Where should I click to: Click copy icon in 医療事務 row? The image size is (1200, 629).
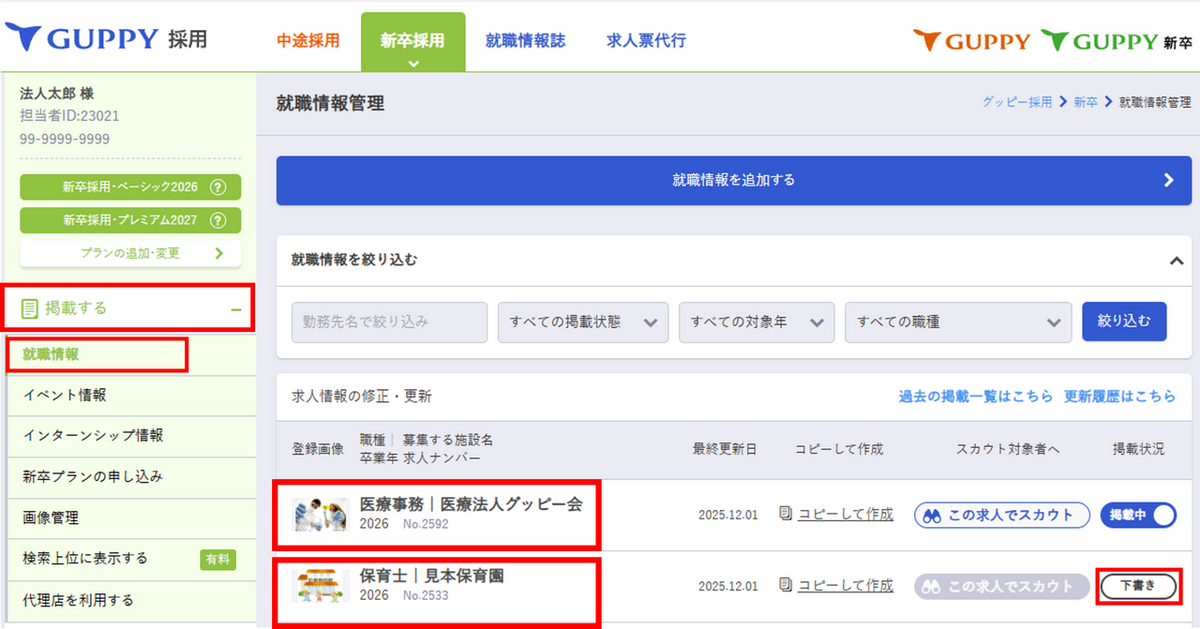[785, 514]
